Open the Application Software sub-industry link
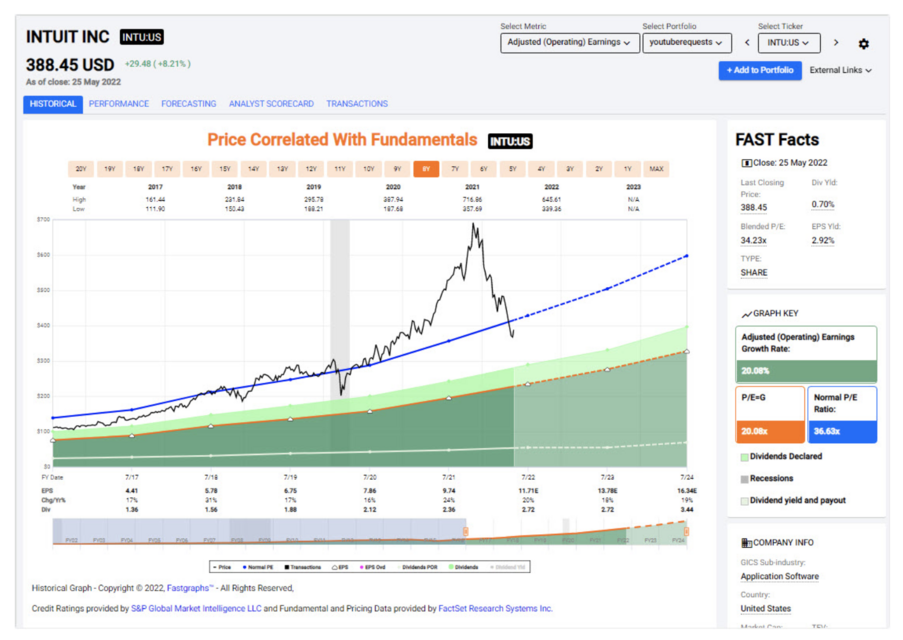The height and width of the screenshot is (640, 903). coord(779,577)
